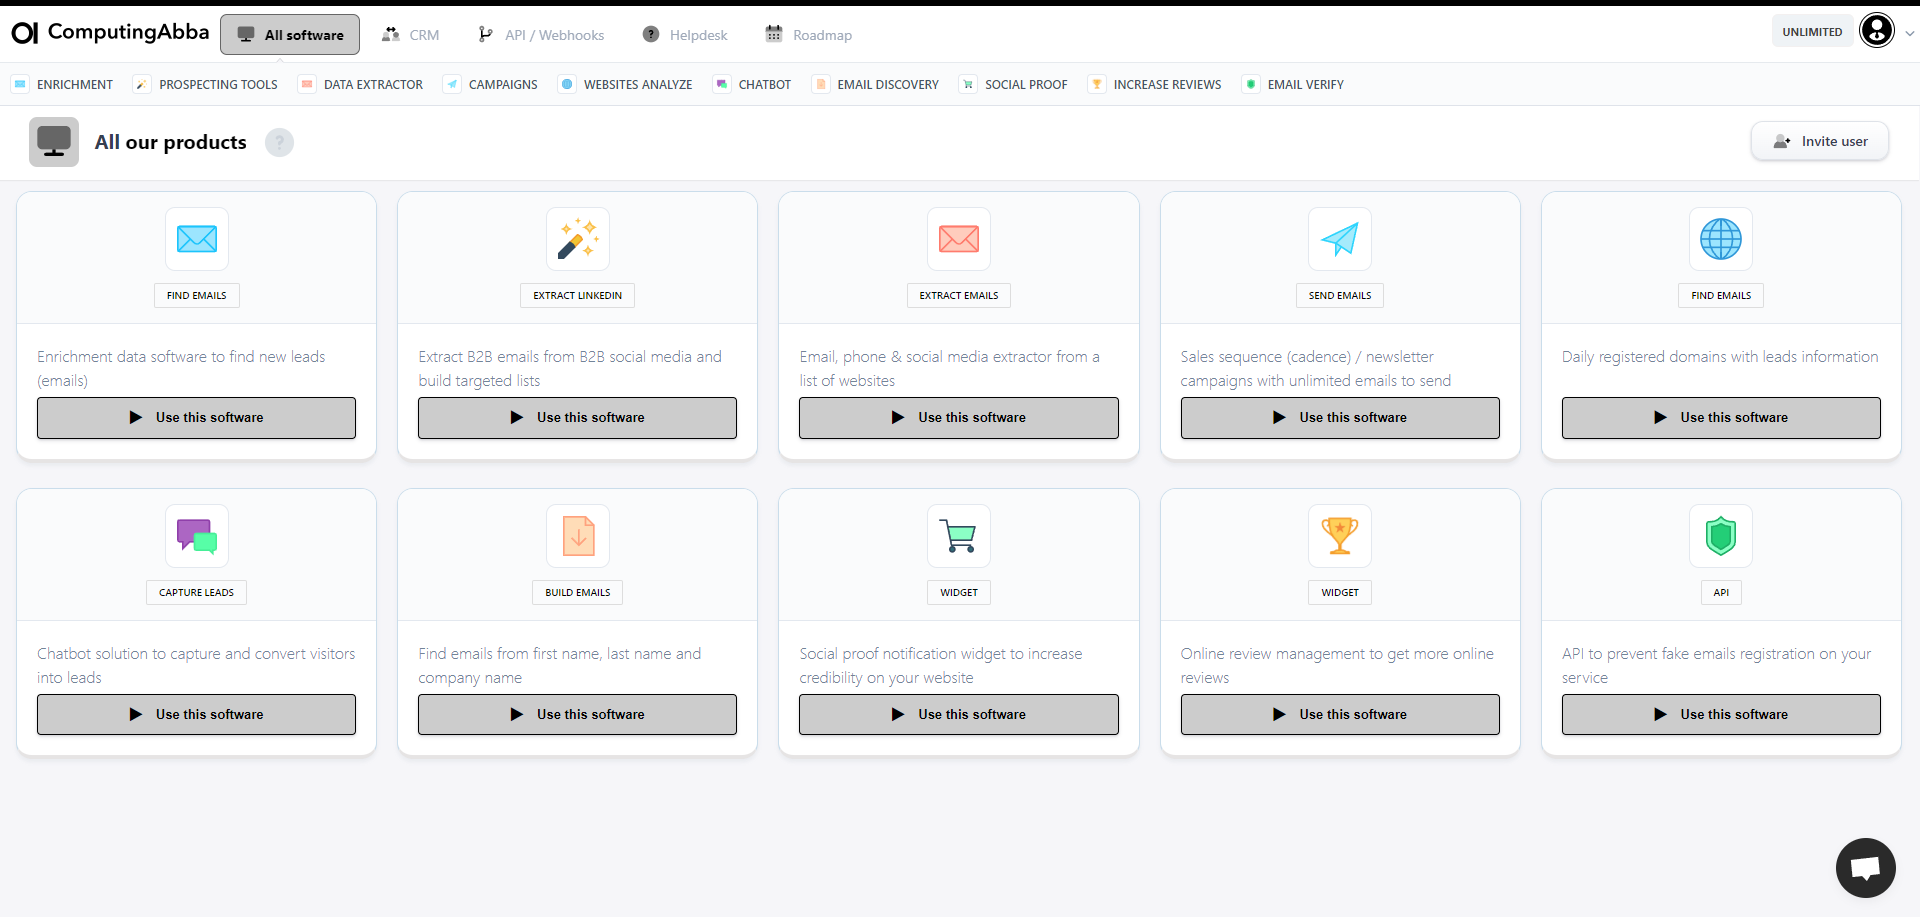Viewport: 1920px width, 917px height.
Task: Open the Helpdesk tab
Action: pos(685,35)
